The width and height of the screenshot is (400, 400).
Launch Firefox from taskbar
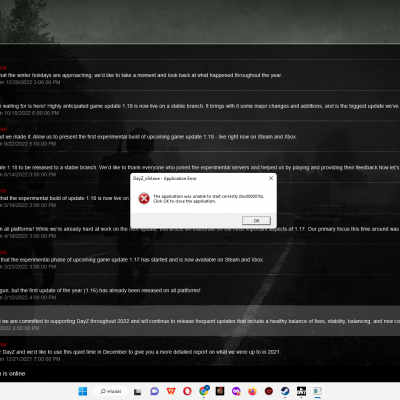pos(252,391)
